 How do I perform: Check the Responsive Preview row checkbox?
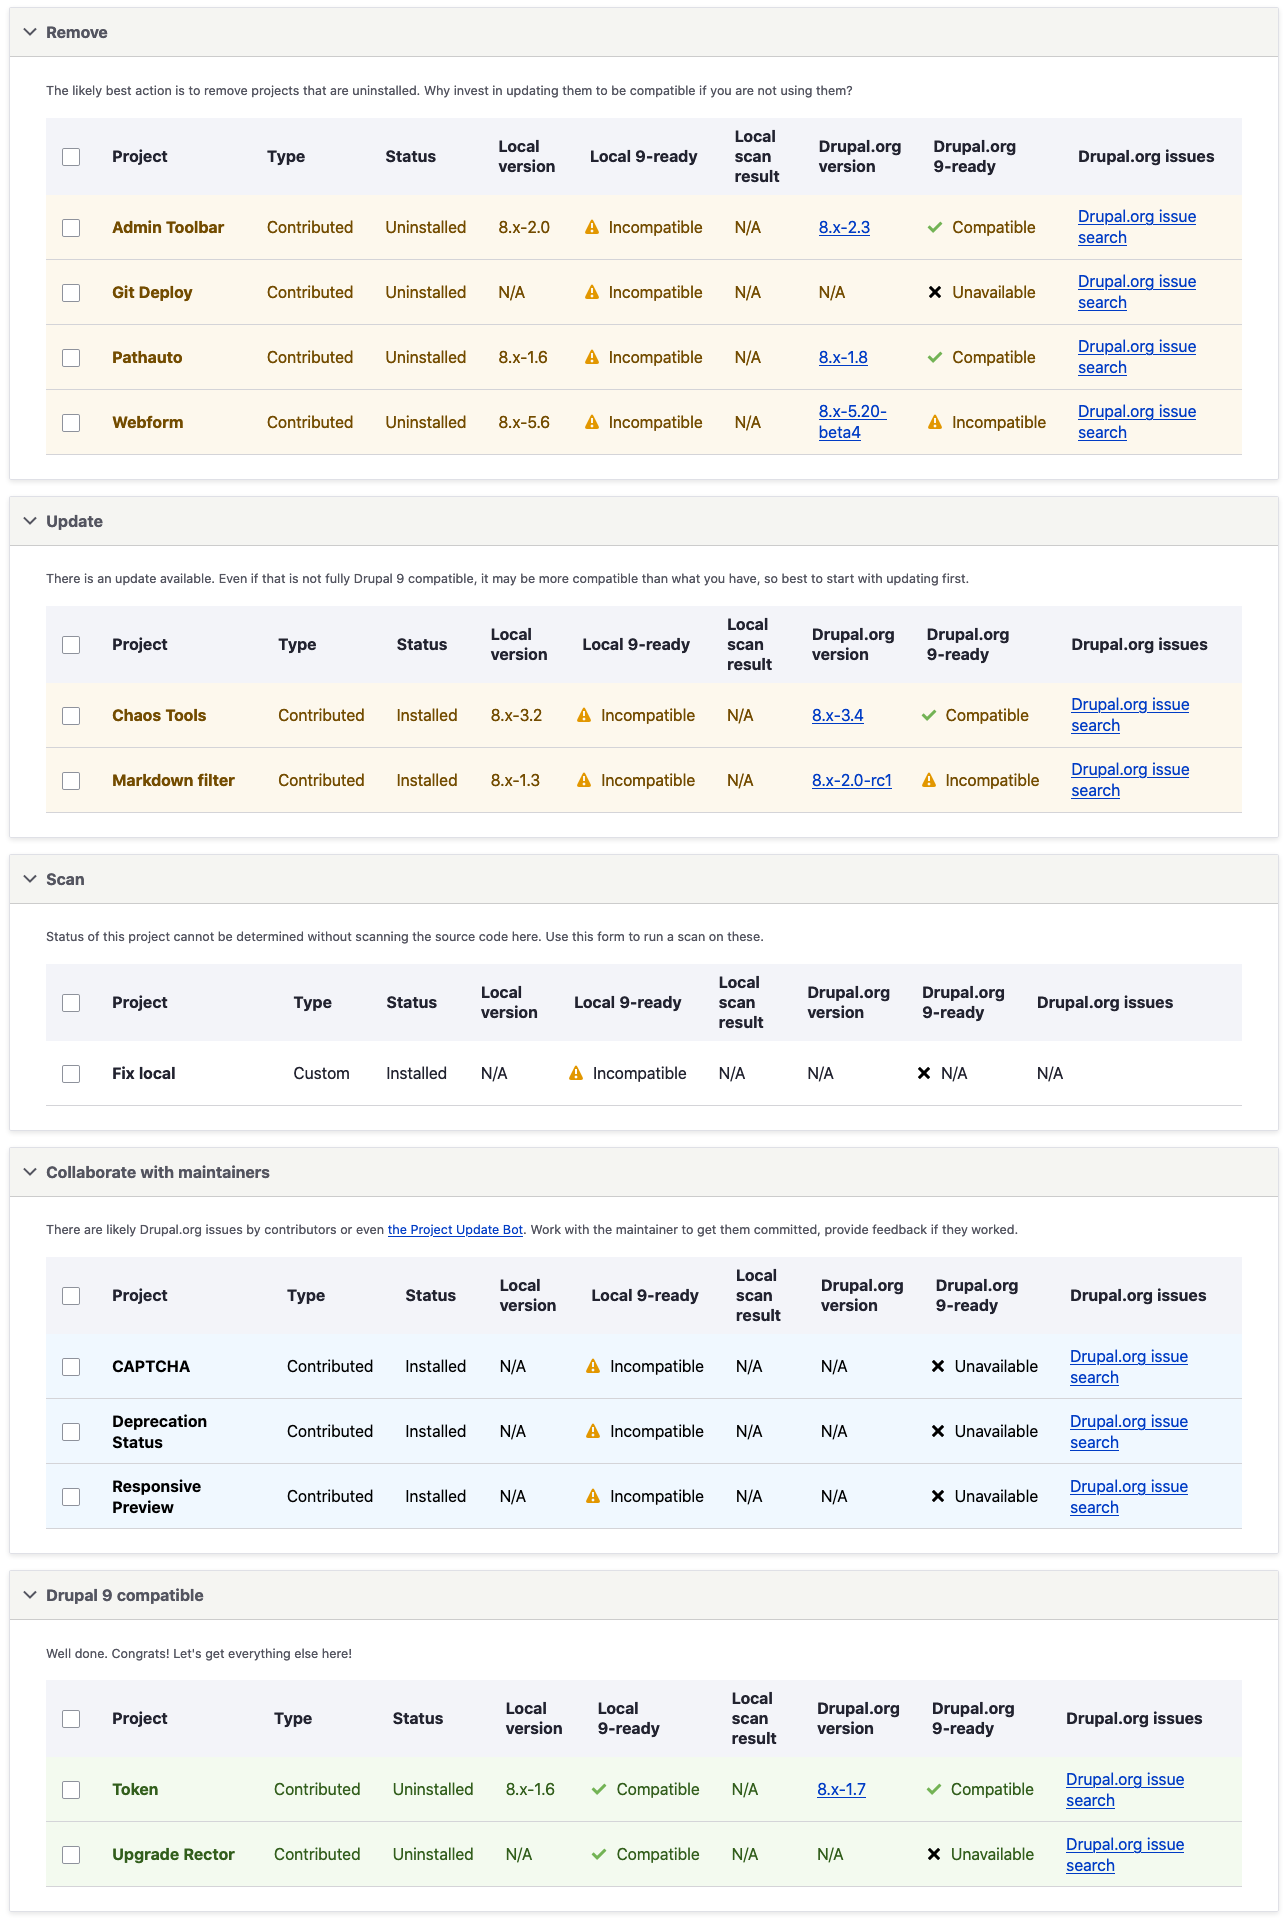click(71, 1497)
